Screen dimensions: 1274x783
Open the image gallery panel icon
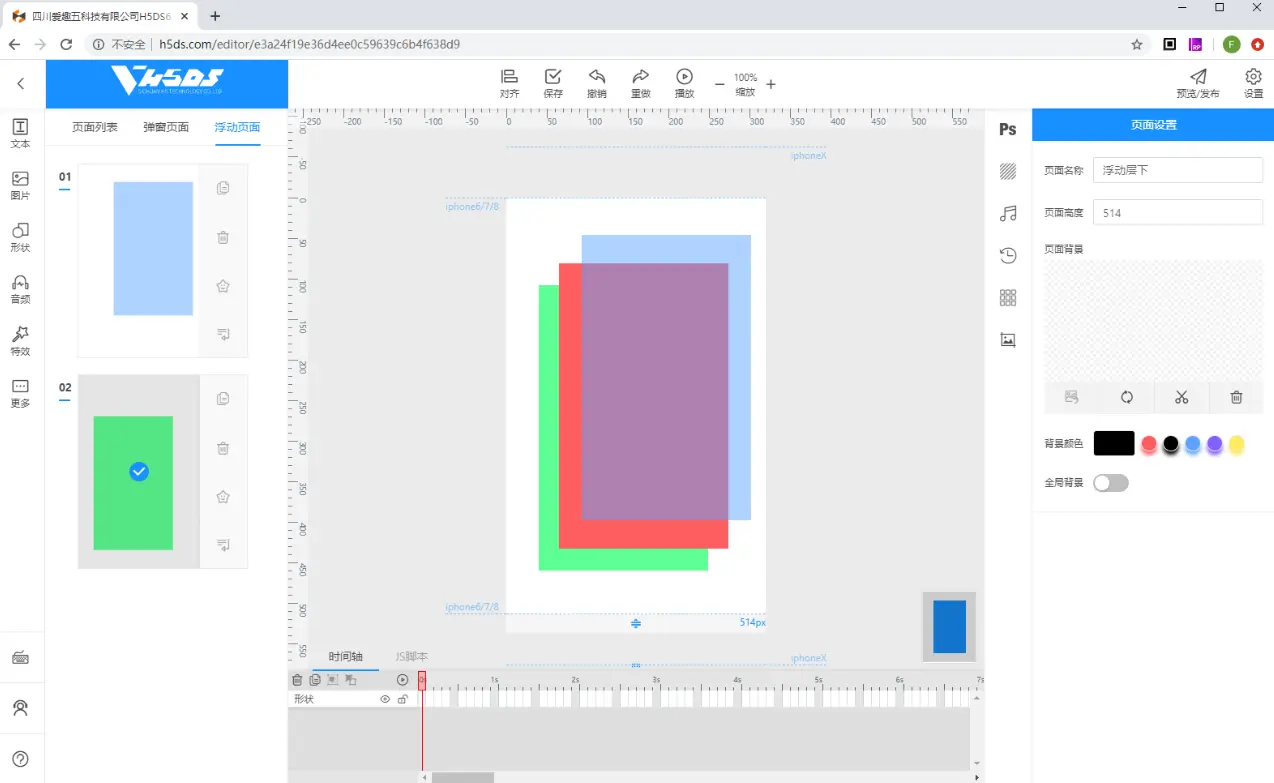click(x=1008, y=340)
